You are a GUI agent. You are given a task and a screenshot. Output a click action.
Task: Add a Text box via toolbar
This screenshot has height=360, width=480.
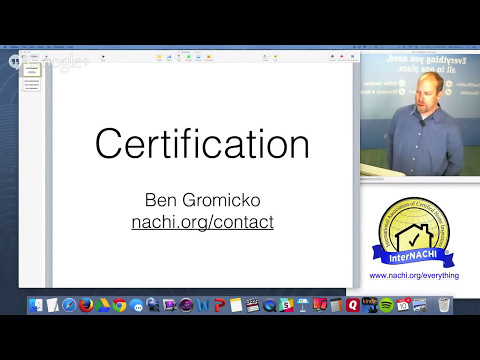click(x=179, y=58)
